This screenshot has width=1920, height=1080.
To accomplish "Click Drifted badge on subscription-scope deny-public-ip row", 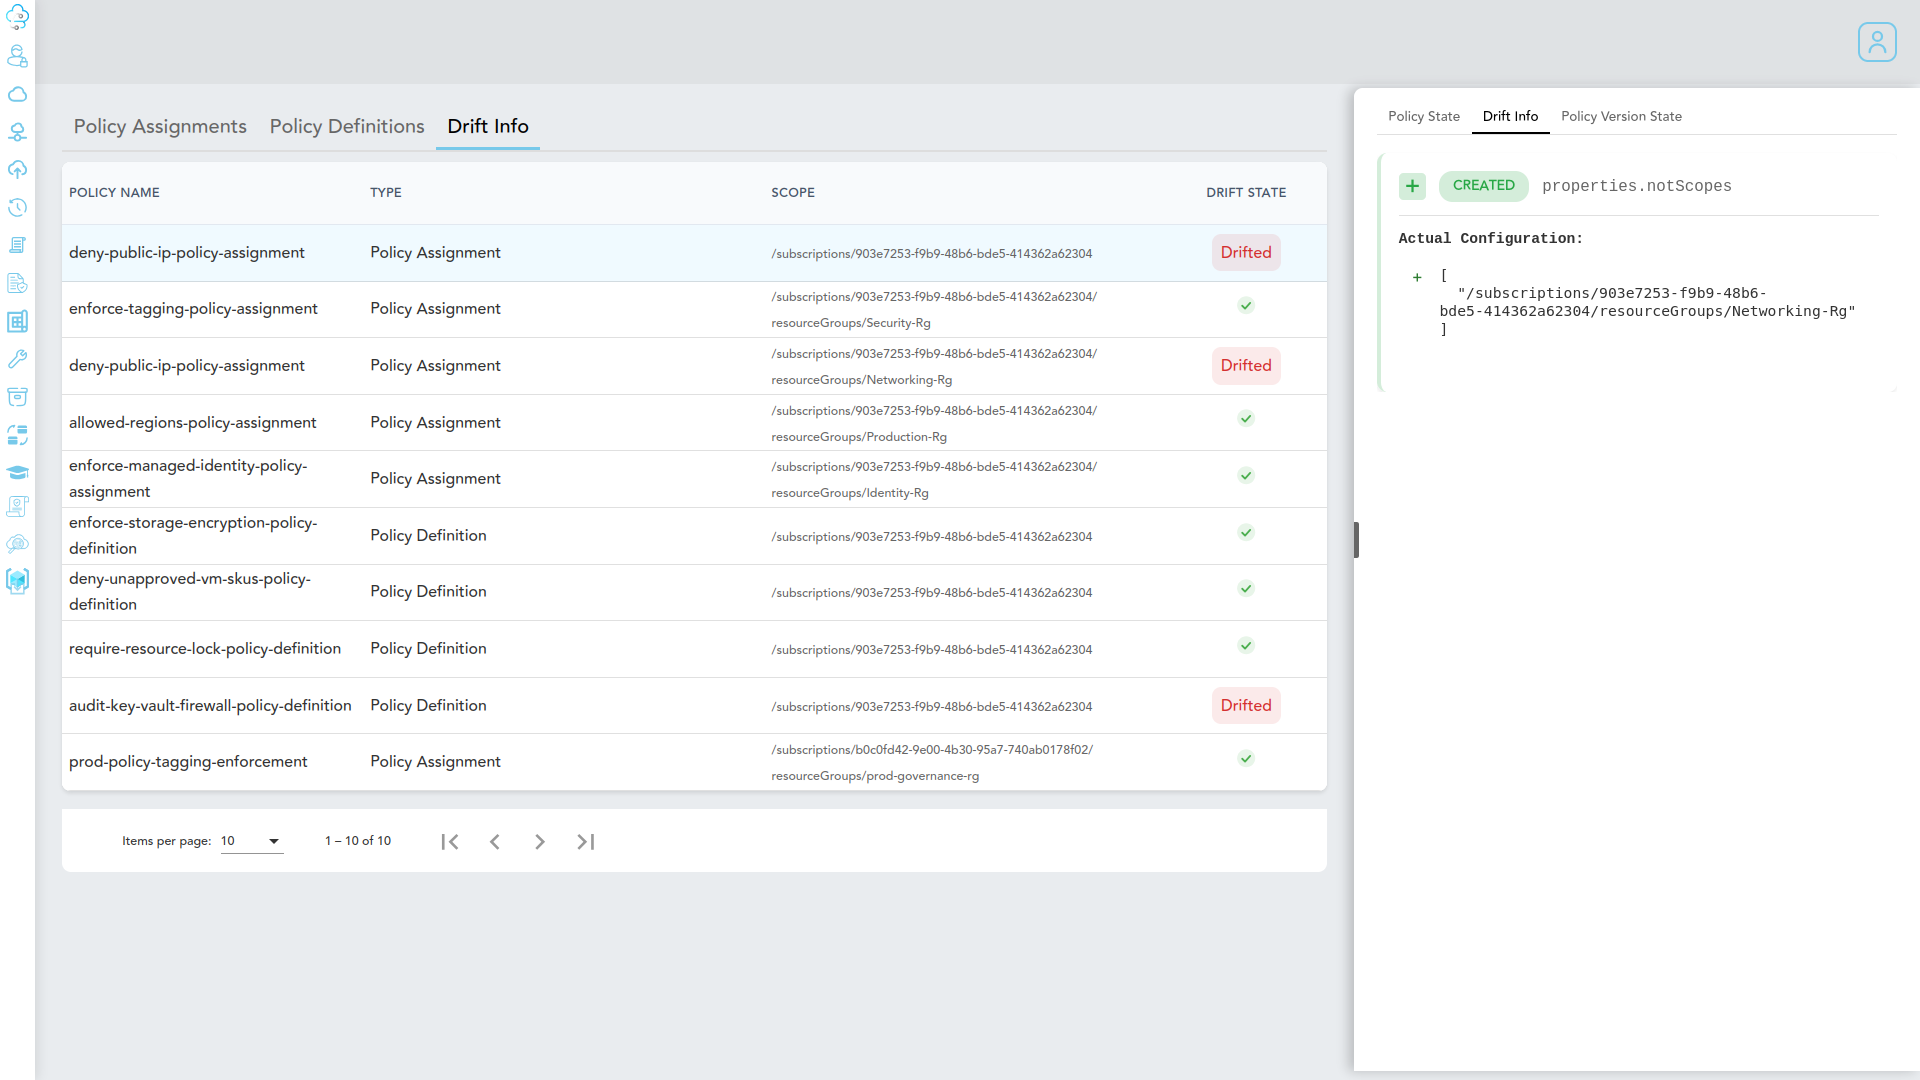I will point(1246,253).
